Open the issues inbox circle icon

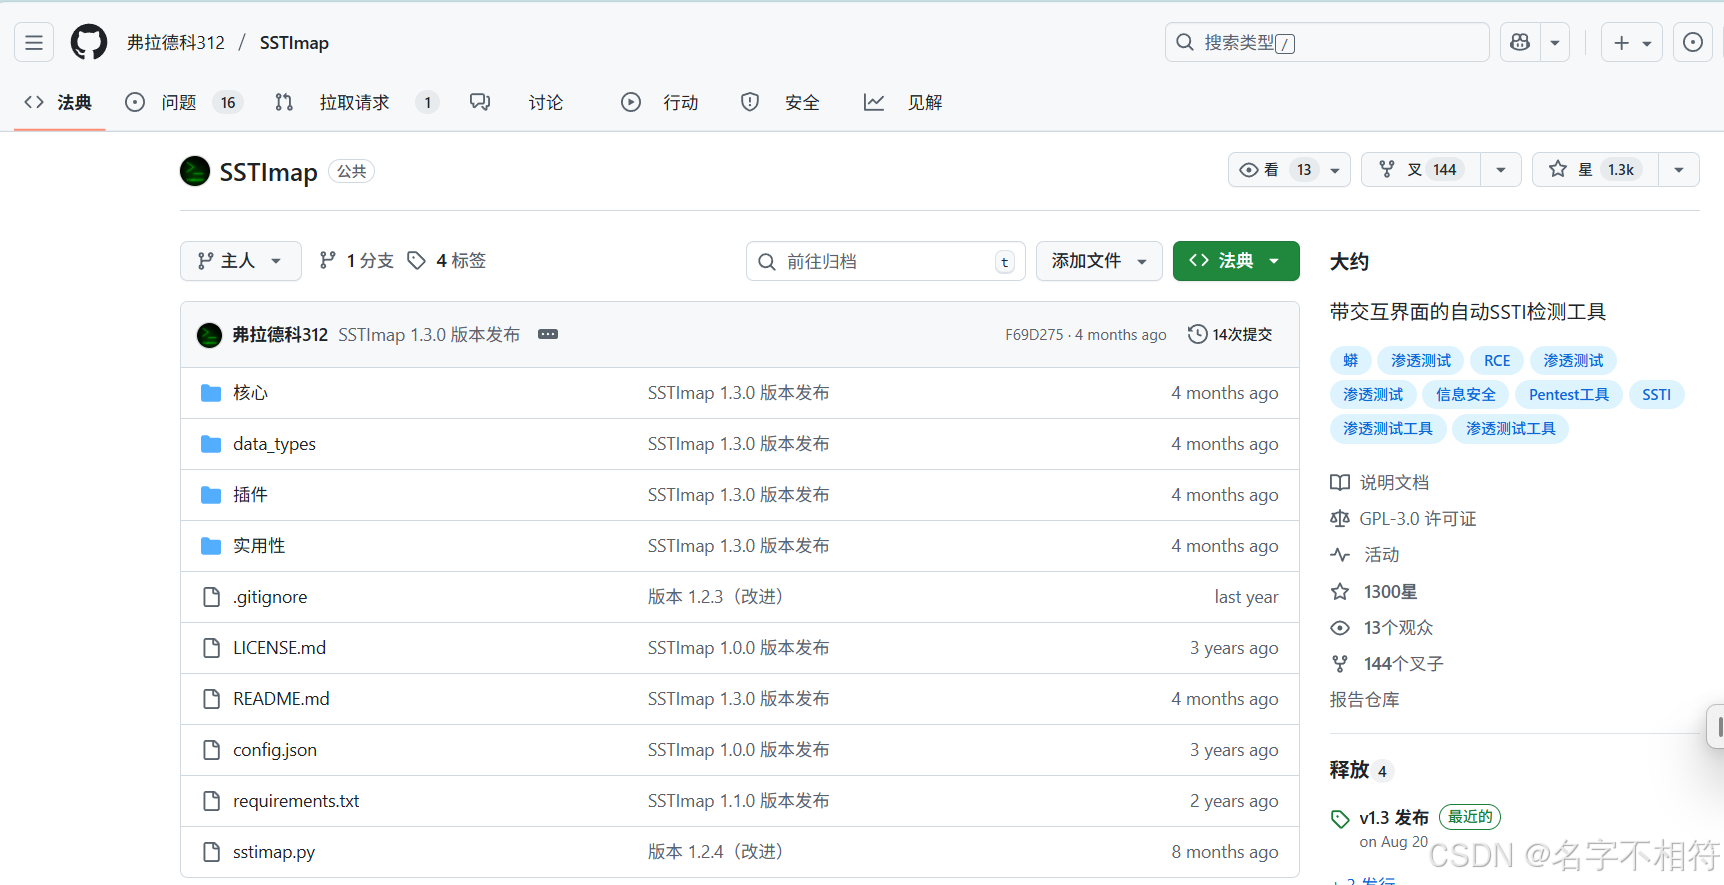point(1693,42)
